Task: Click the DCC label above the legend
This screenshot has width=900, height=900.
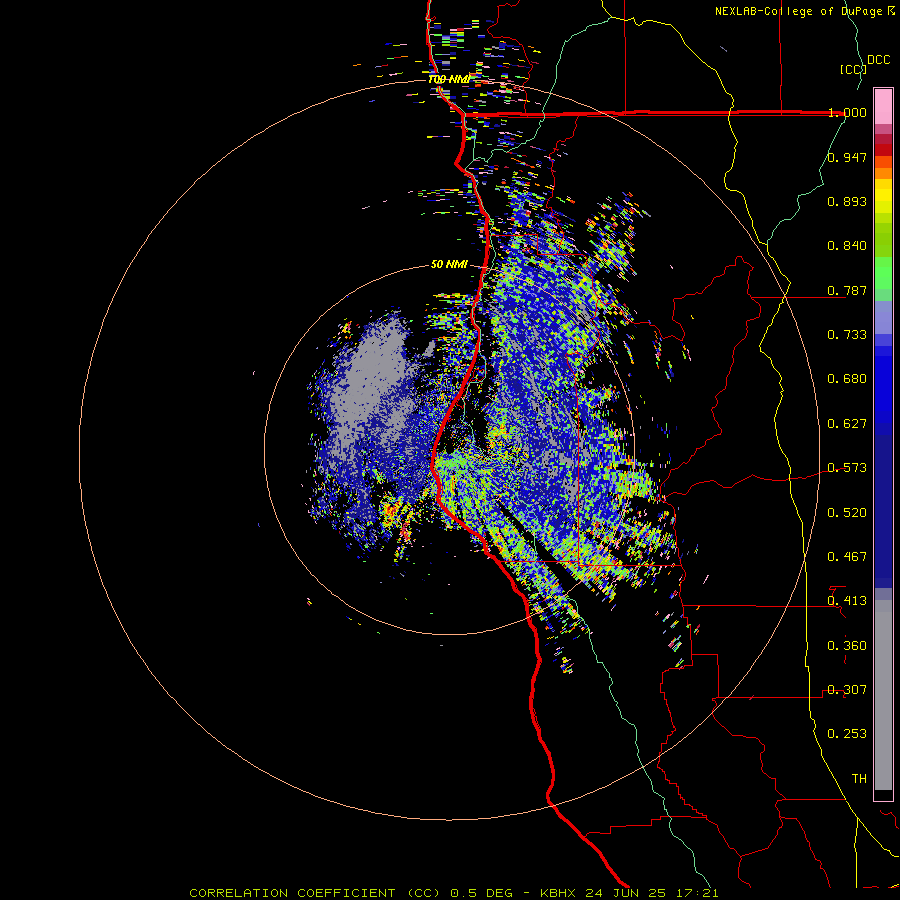Action: point(879,60)
